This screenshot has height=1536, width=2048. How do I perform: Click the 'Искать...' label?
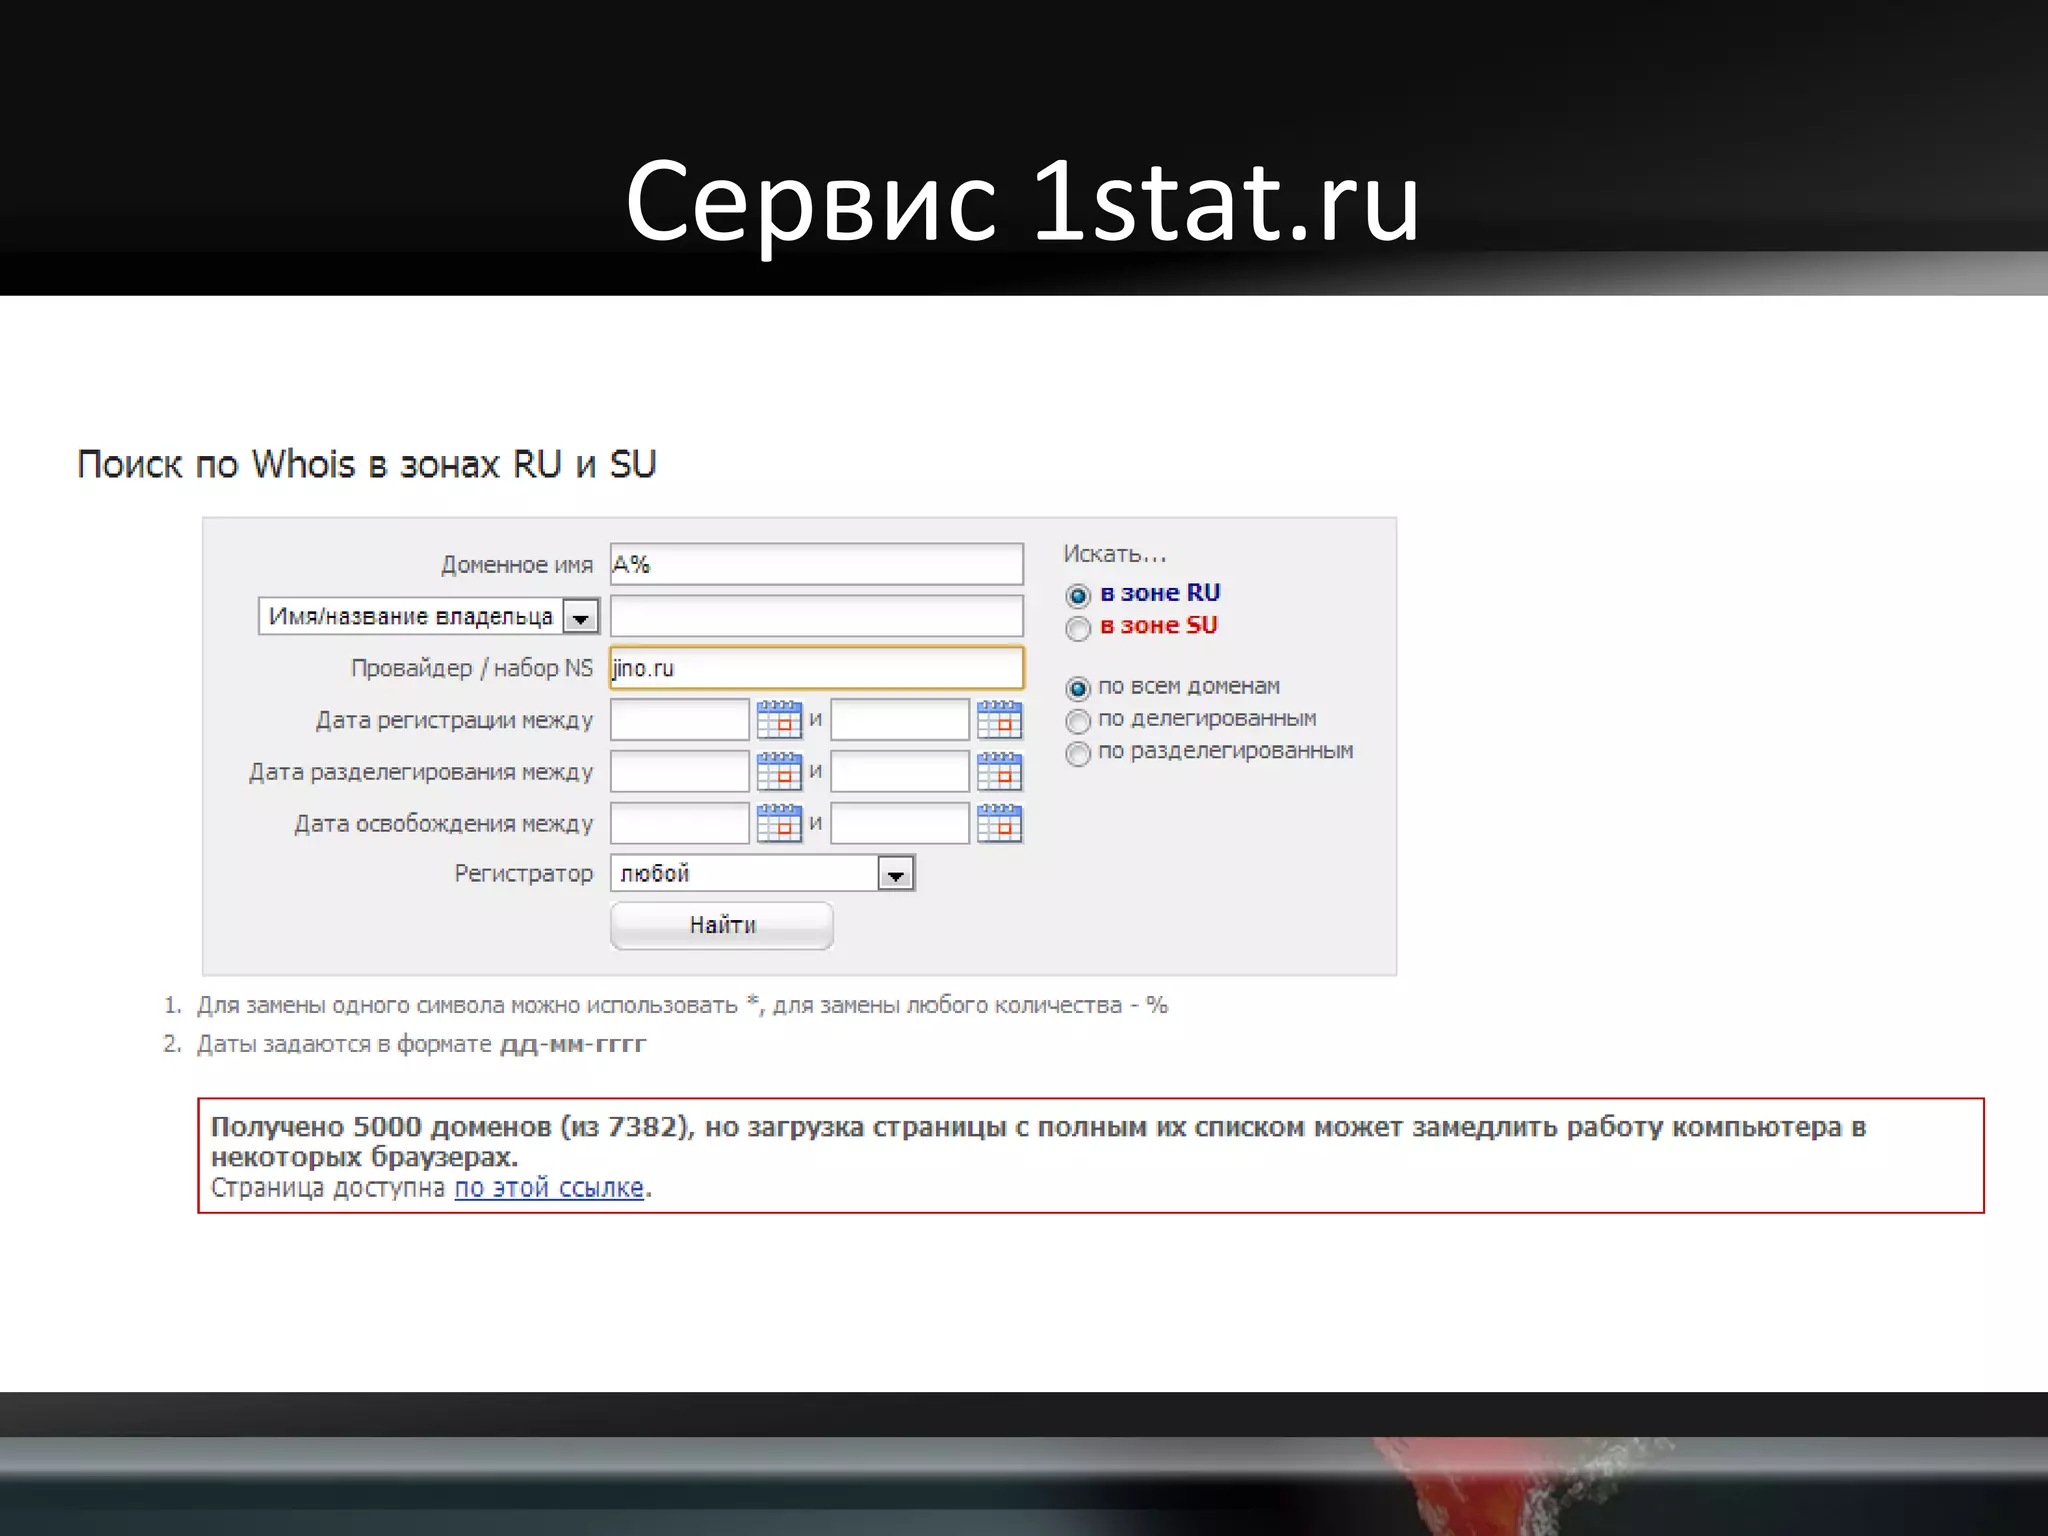click(1114, 554)
